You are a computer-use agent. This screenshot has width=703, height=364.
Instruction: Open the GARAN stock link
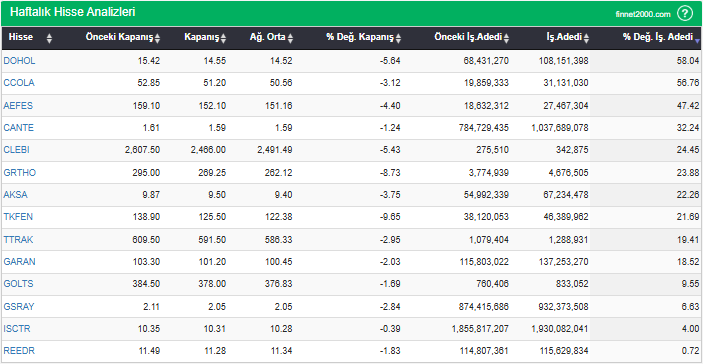coord(19,261)
